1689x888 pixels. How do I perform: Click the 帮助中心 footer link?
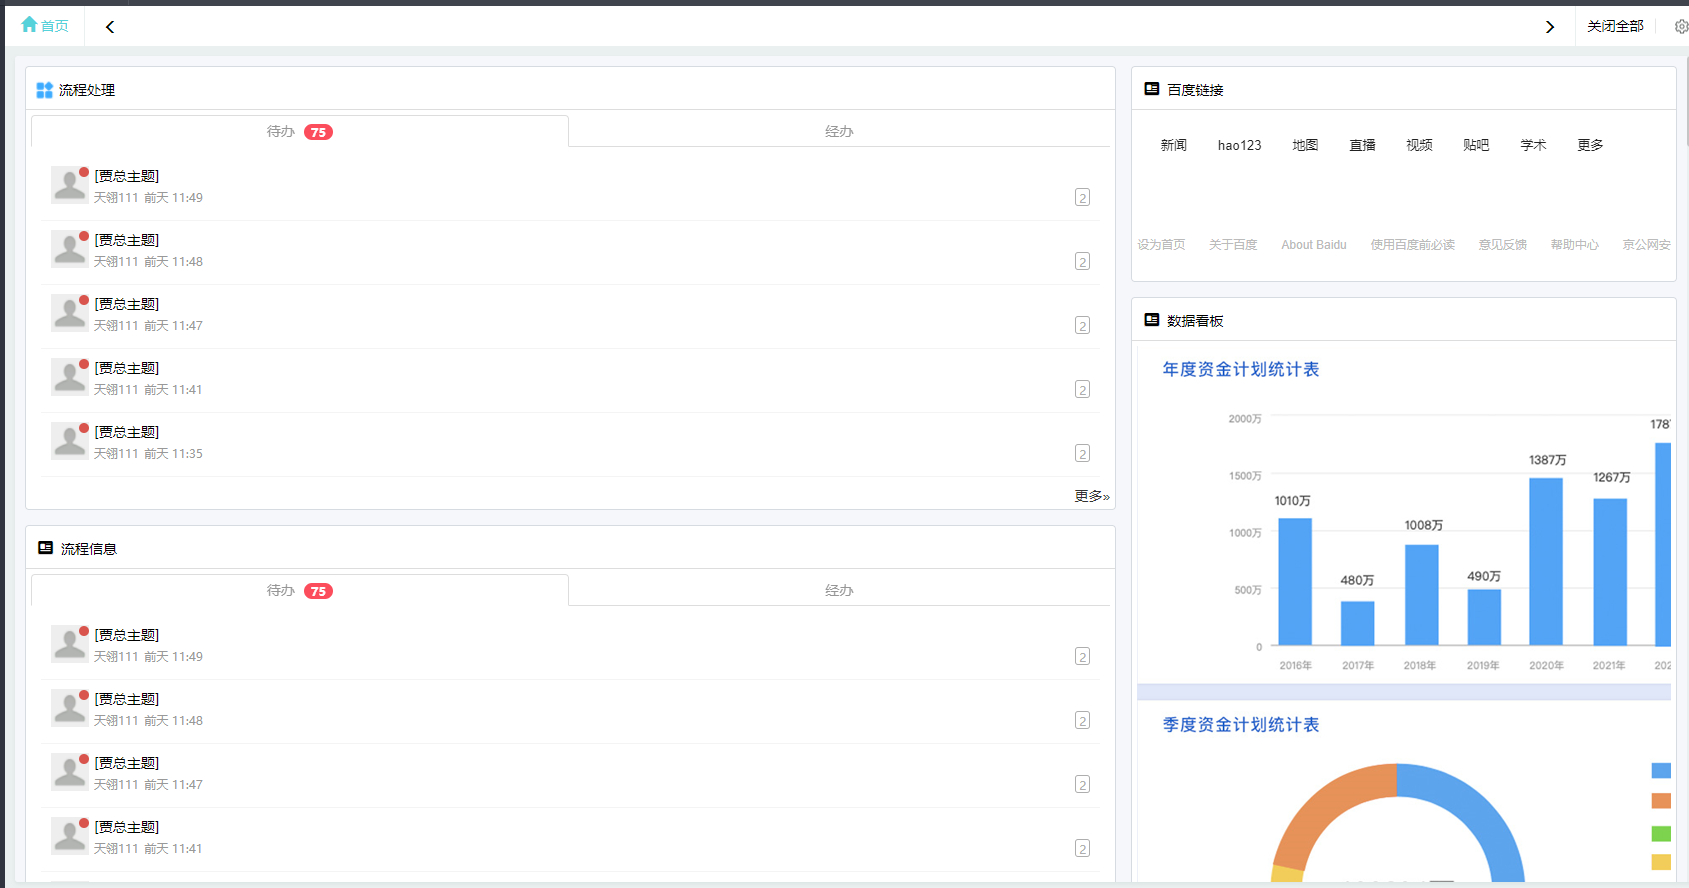click(x=1575, y=245)
